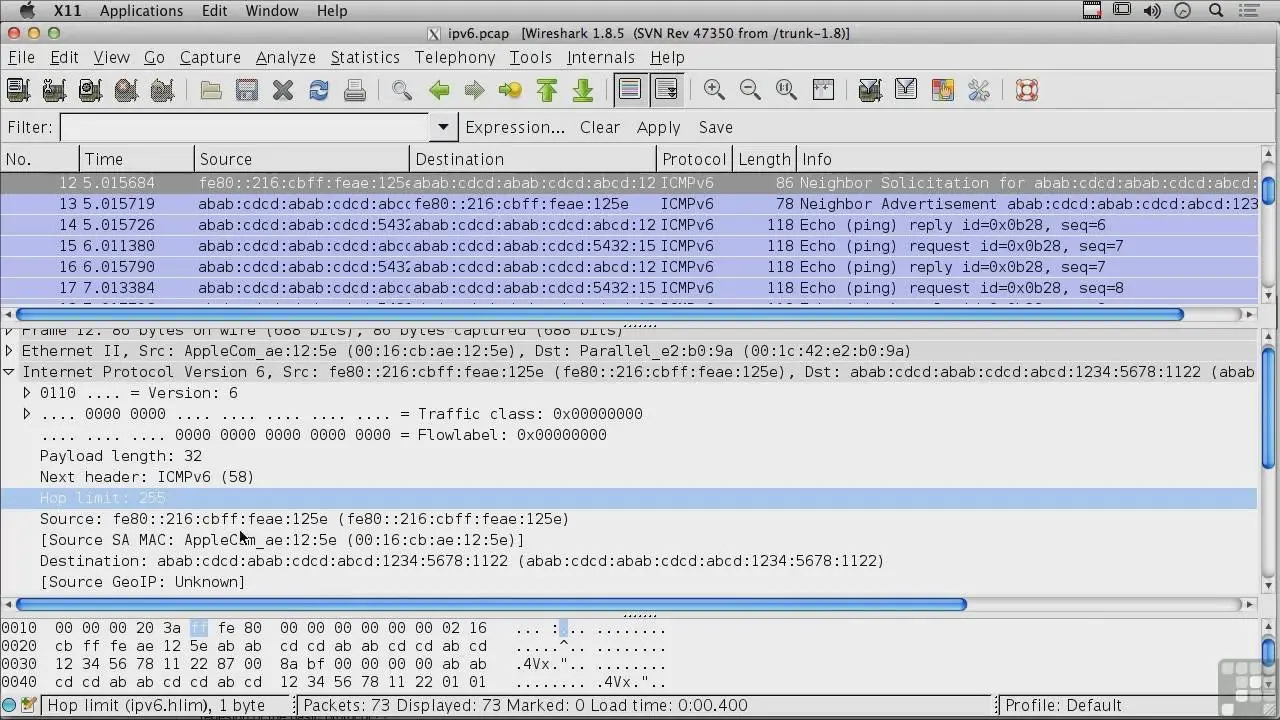Screen dimensions: 1280x720
Task: Print packets with the printer icon
Action: 355,90
